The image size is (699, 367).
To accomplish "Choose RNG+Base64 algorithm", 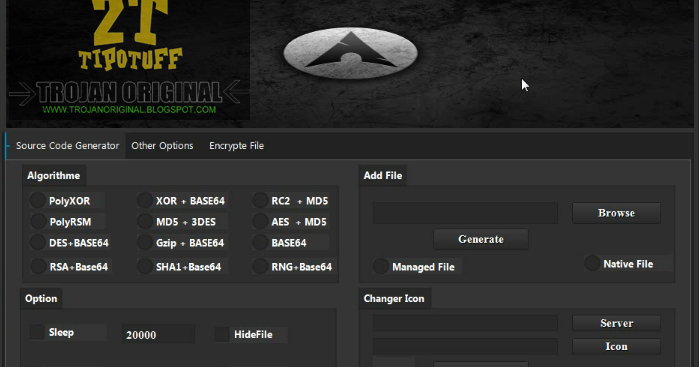I will (260, 266).
